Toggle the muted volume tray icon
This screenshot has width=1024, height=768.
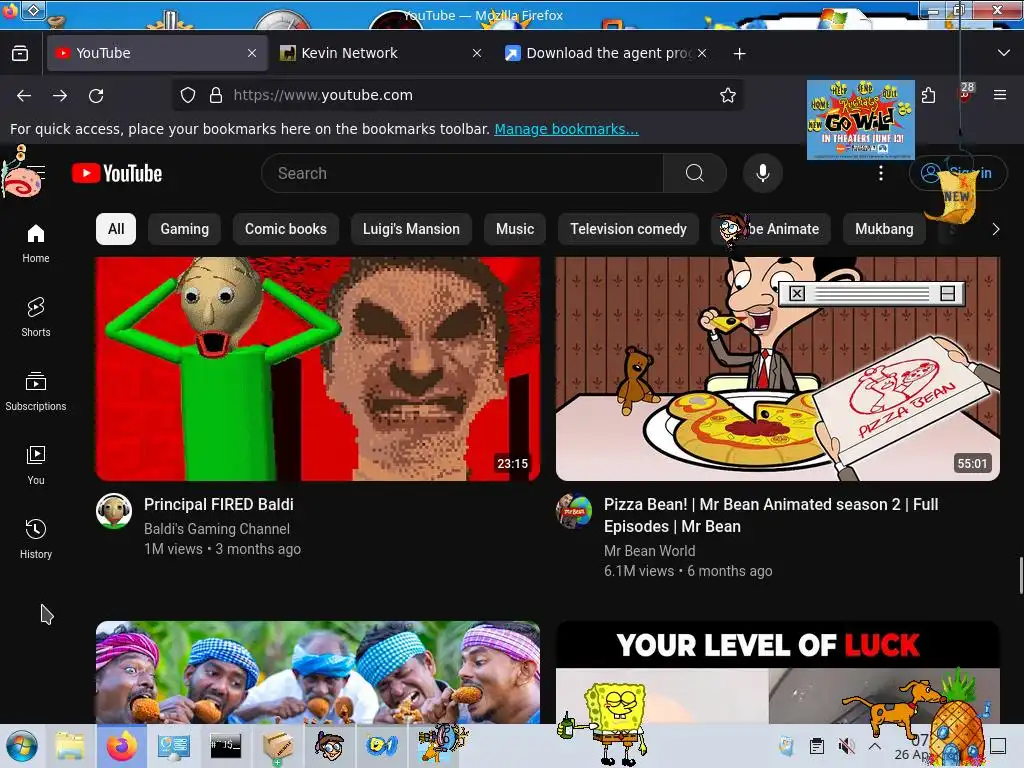point(847,746)
